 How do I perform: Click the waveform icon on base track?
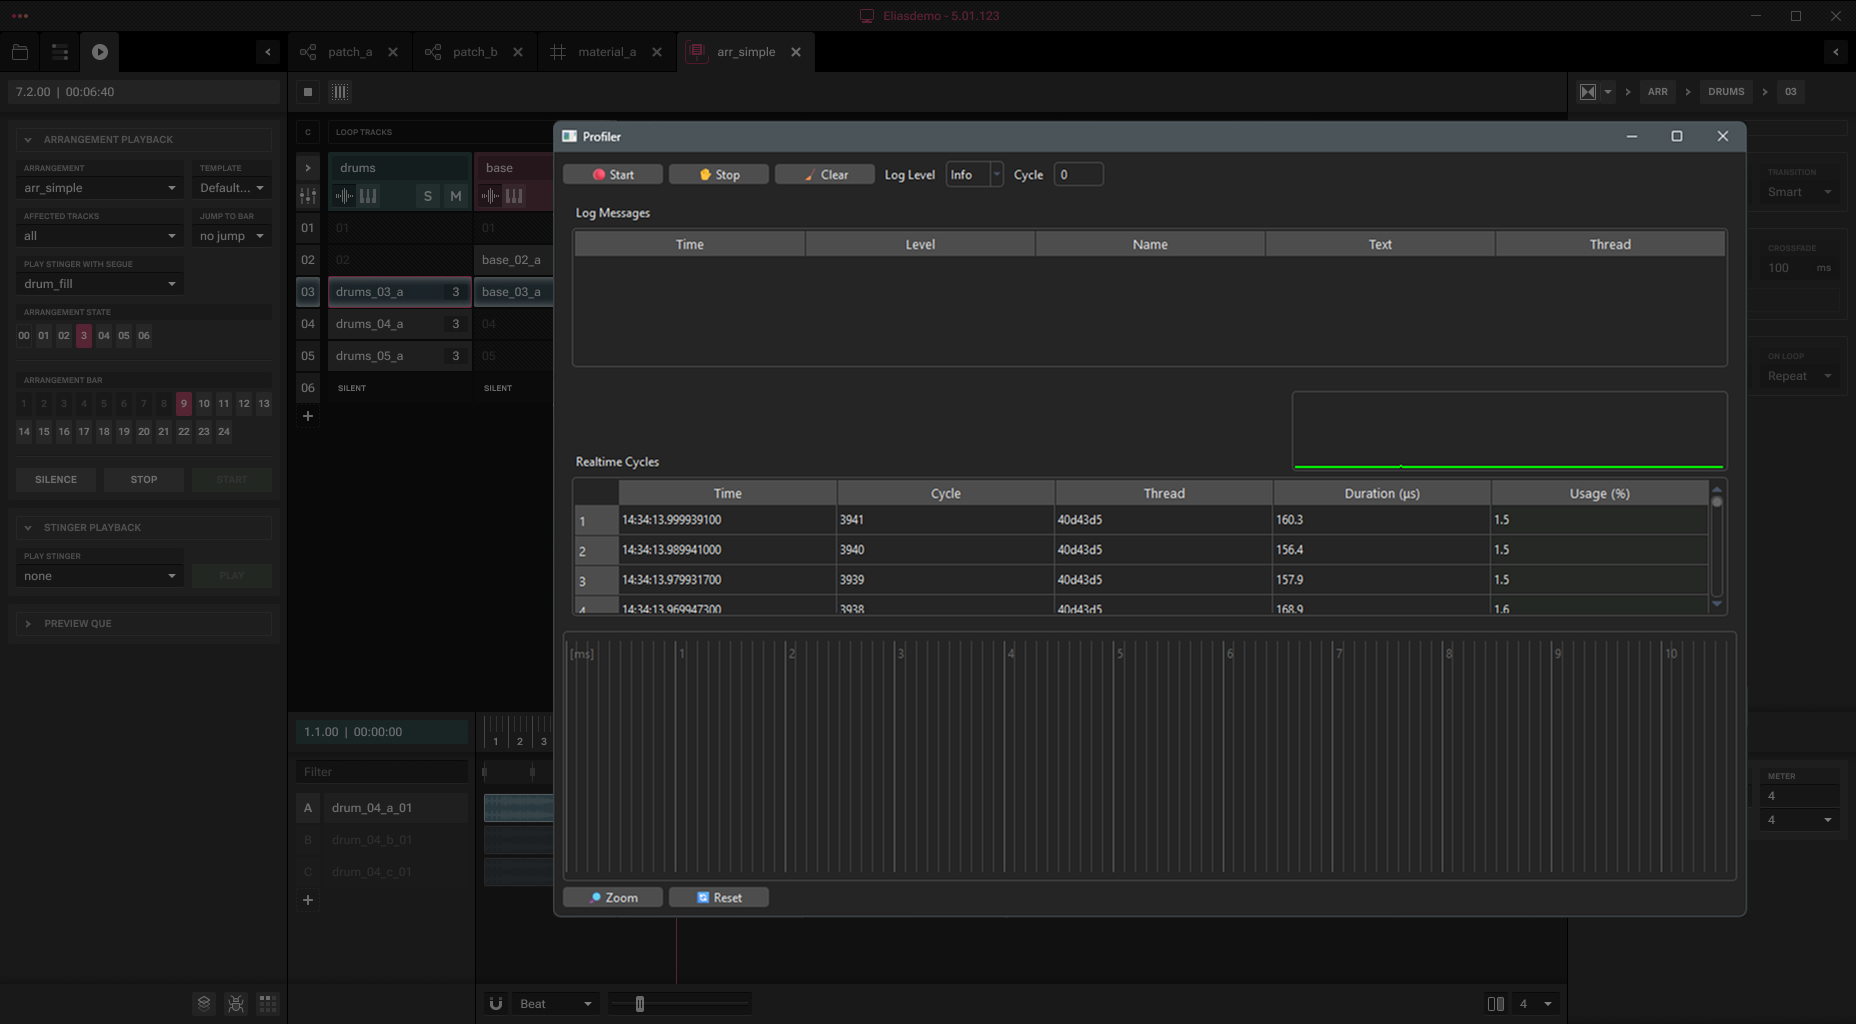[490, 196]
